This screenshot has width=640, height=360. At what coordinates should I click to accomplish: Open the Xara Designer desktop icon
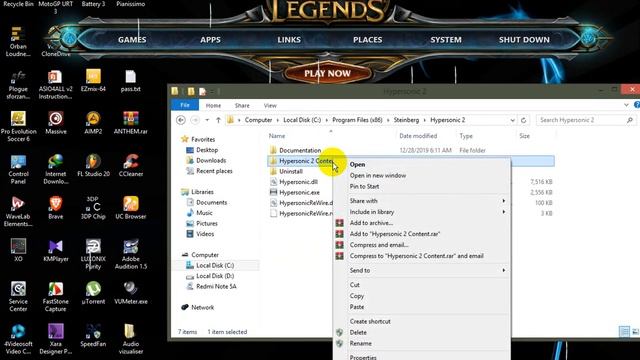(56, 339)
